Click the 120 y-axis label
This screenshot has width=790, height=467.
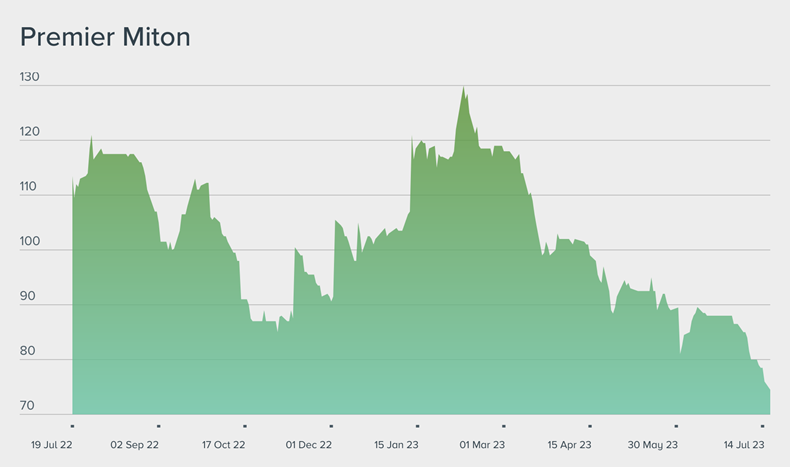[29, 132]
